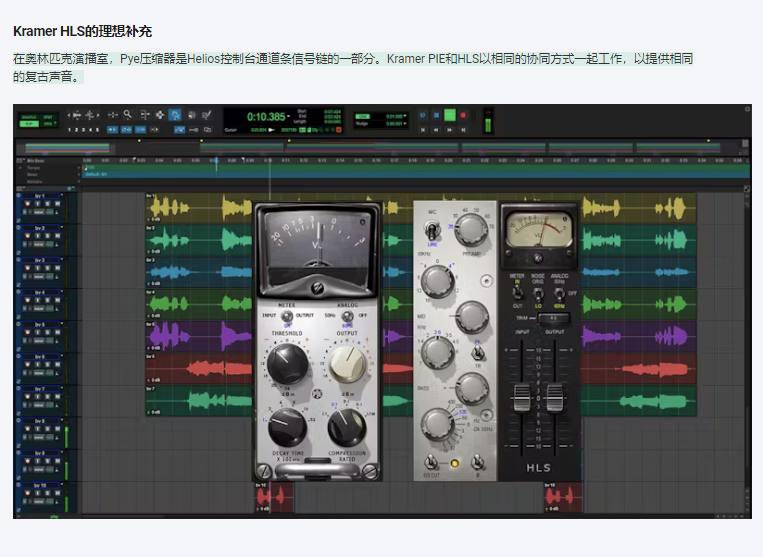
Task: Enable Spot edit mode
Action: [x=48, y=117]
